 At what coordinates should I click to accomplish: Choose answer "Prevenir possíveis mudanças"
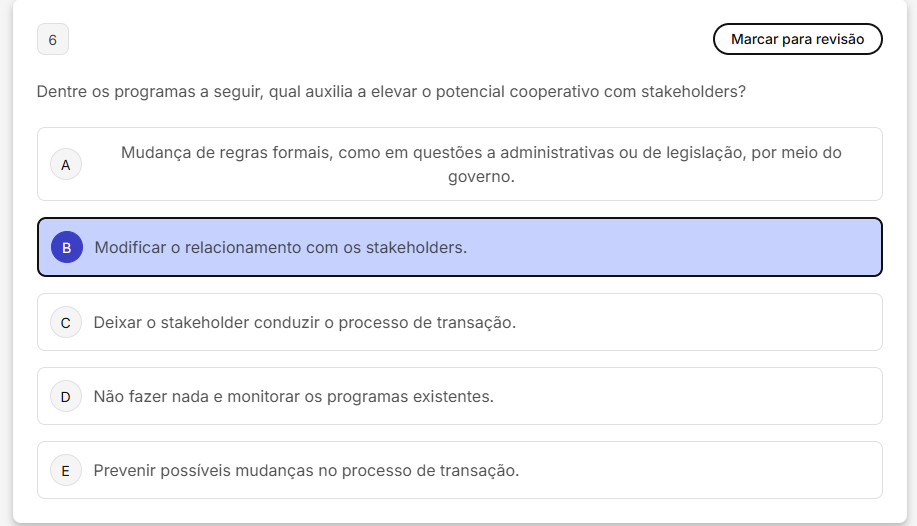click(x=306, y=471)
